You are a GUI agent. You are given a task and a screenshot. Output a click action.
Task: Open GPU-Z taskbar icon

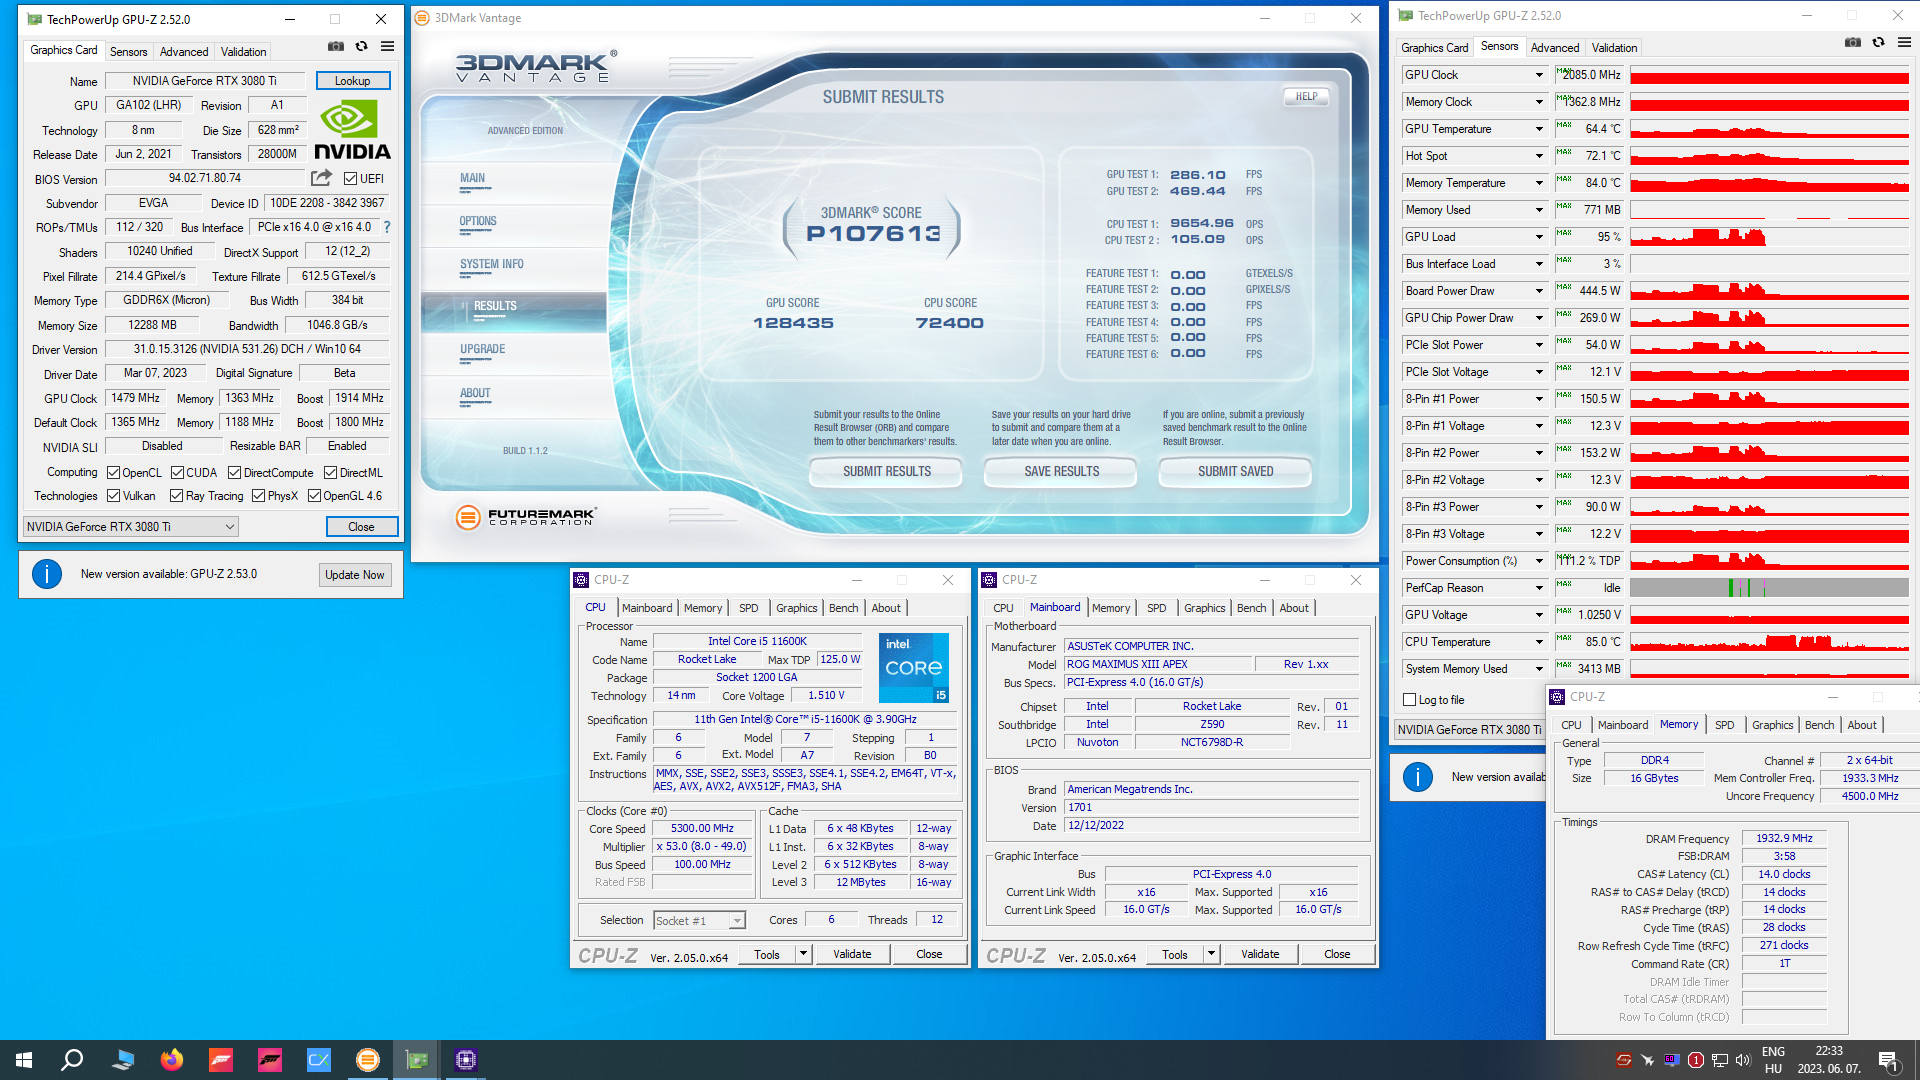tap(417, 1060)
